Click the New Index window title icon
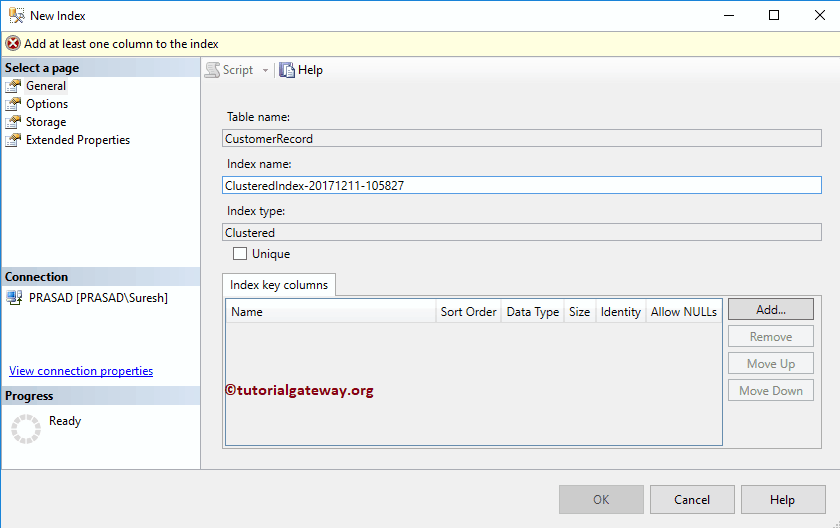This screenshot has height=528, width=840. point(17,16)
